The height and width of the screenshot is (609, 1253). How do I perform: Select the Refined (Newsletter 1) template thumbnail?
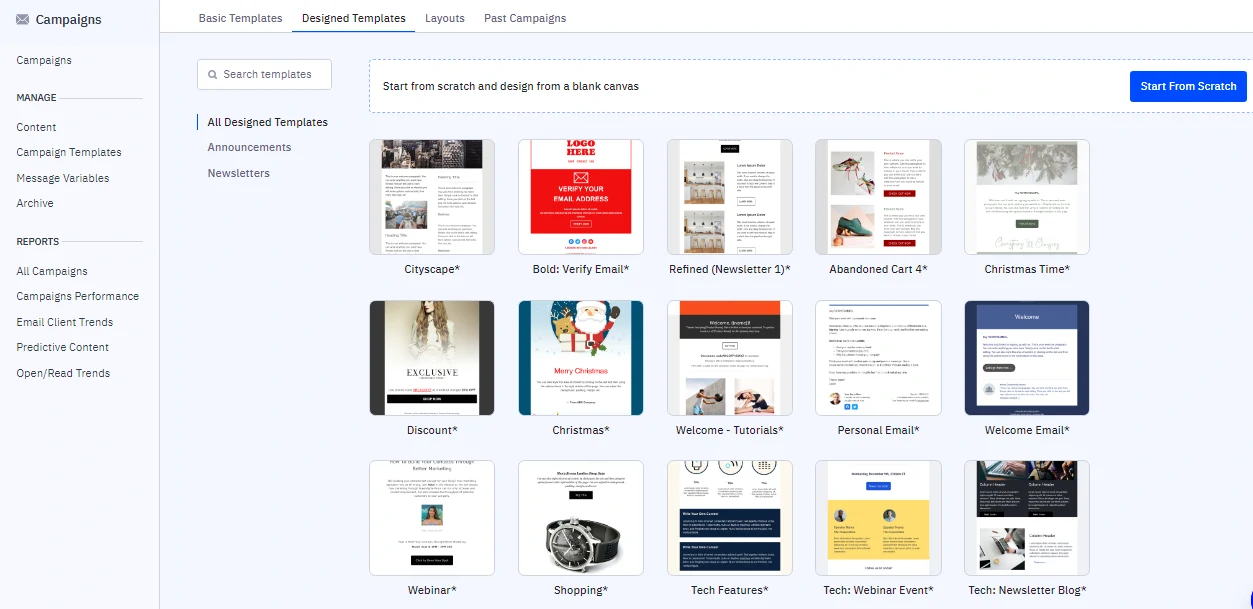coord(730,197)
